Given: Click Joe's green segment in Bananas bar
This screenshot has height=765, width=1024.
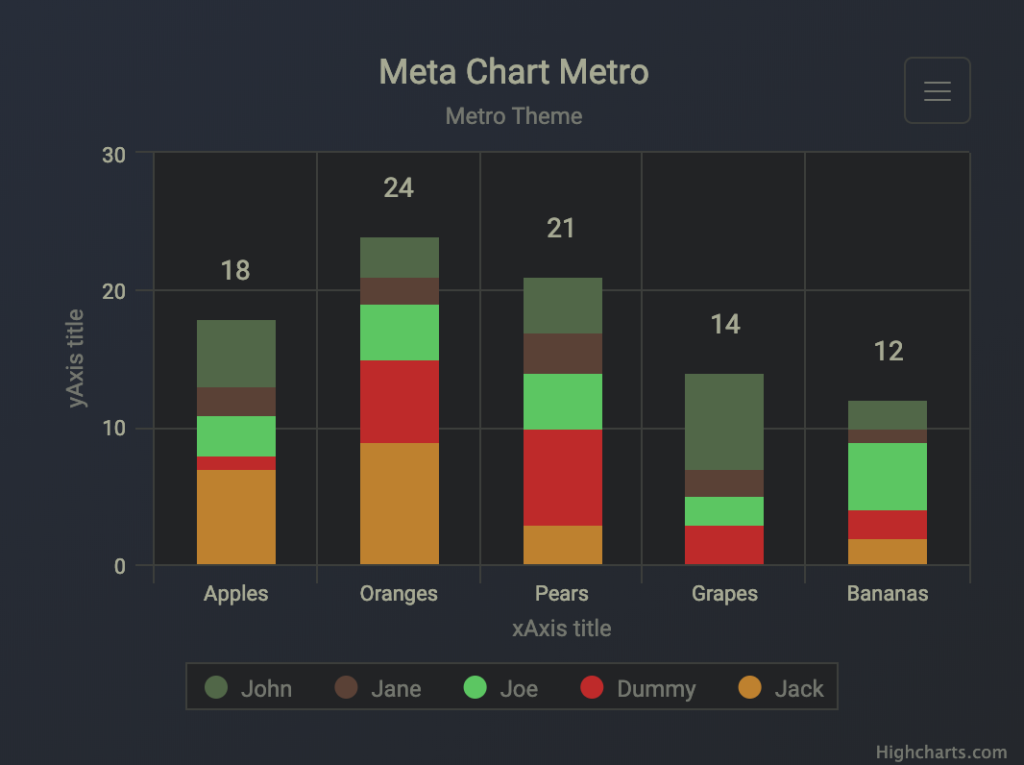Looking at the screenshot, I should pos(888,476).
